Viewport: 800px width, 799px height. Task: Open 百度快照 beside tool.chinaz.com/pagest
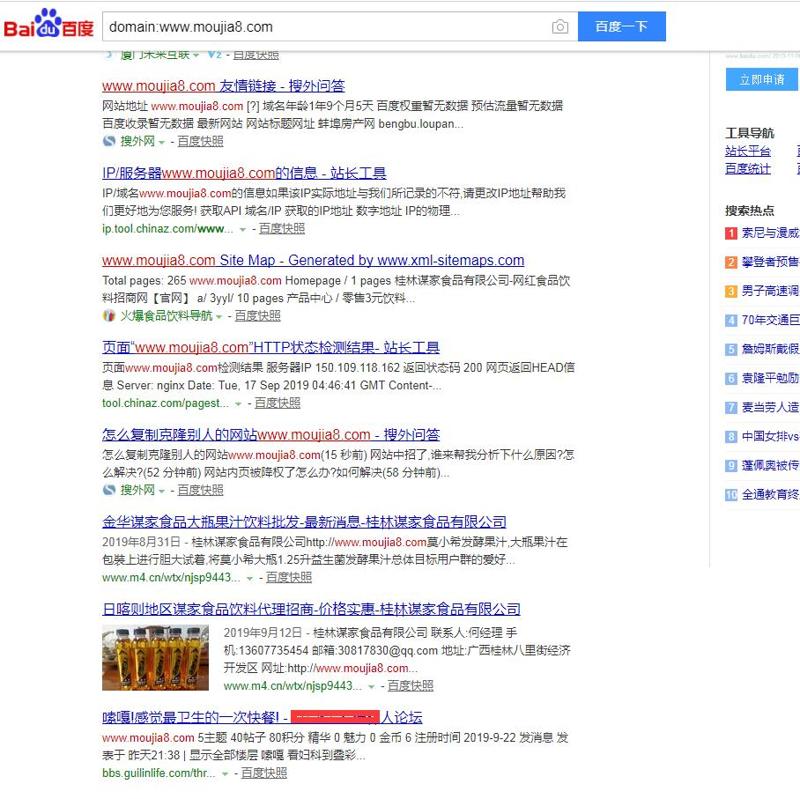point(277,403)
